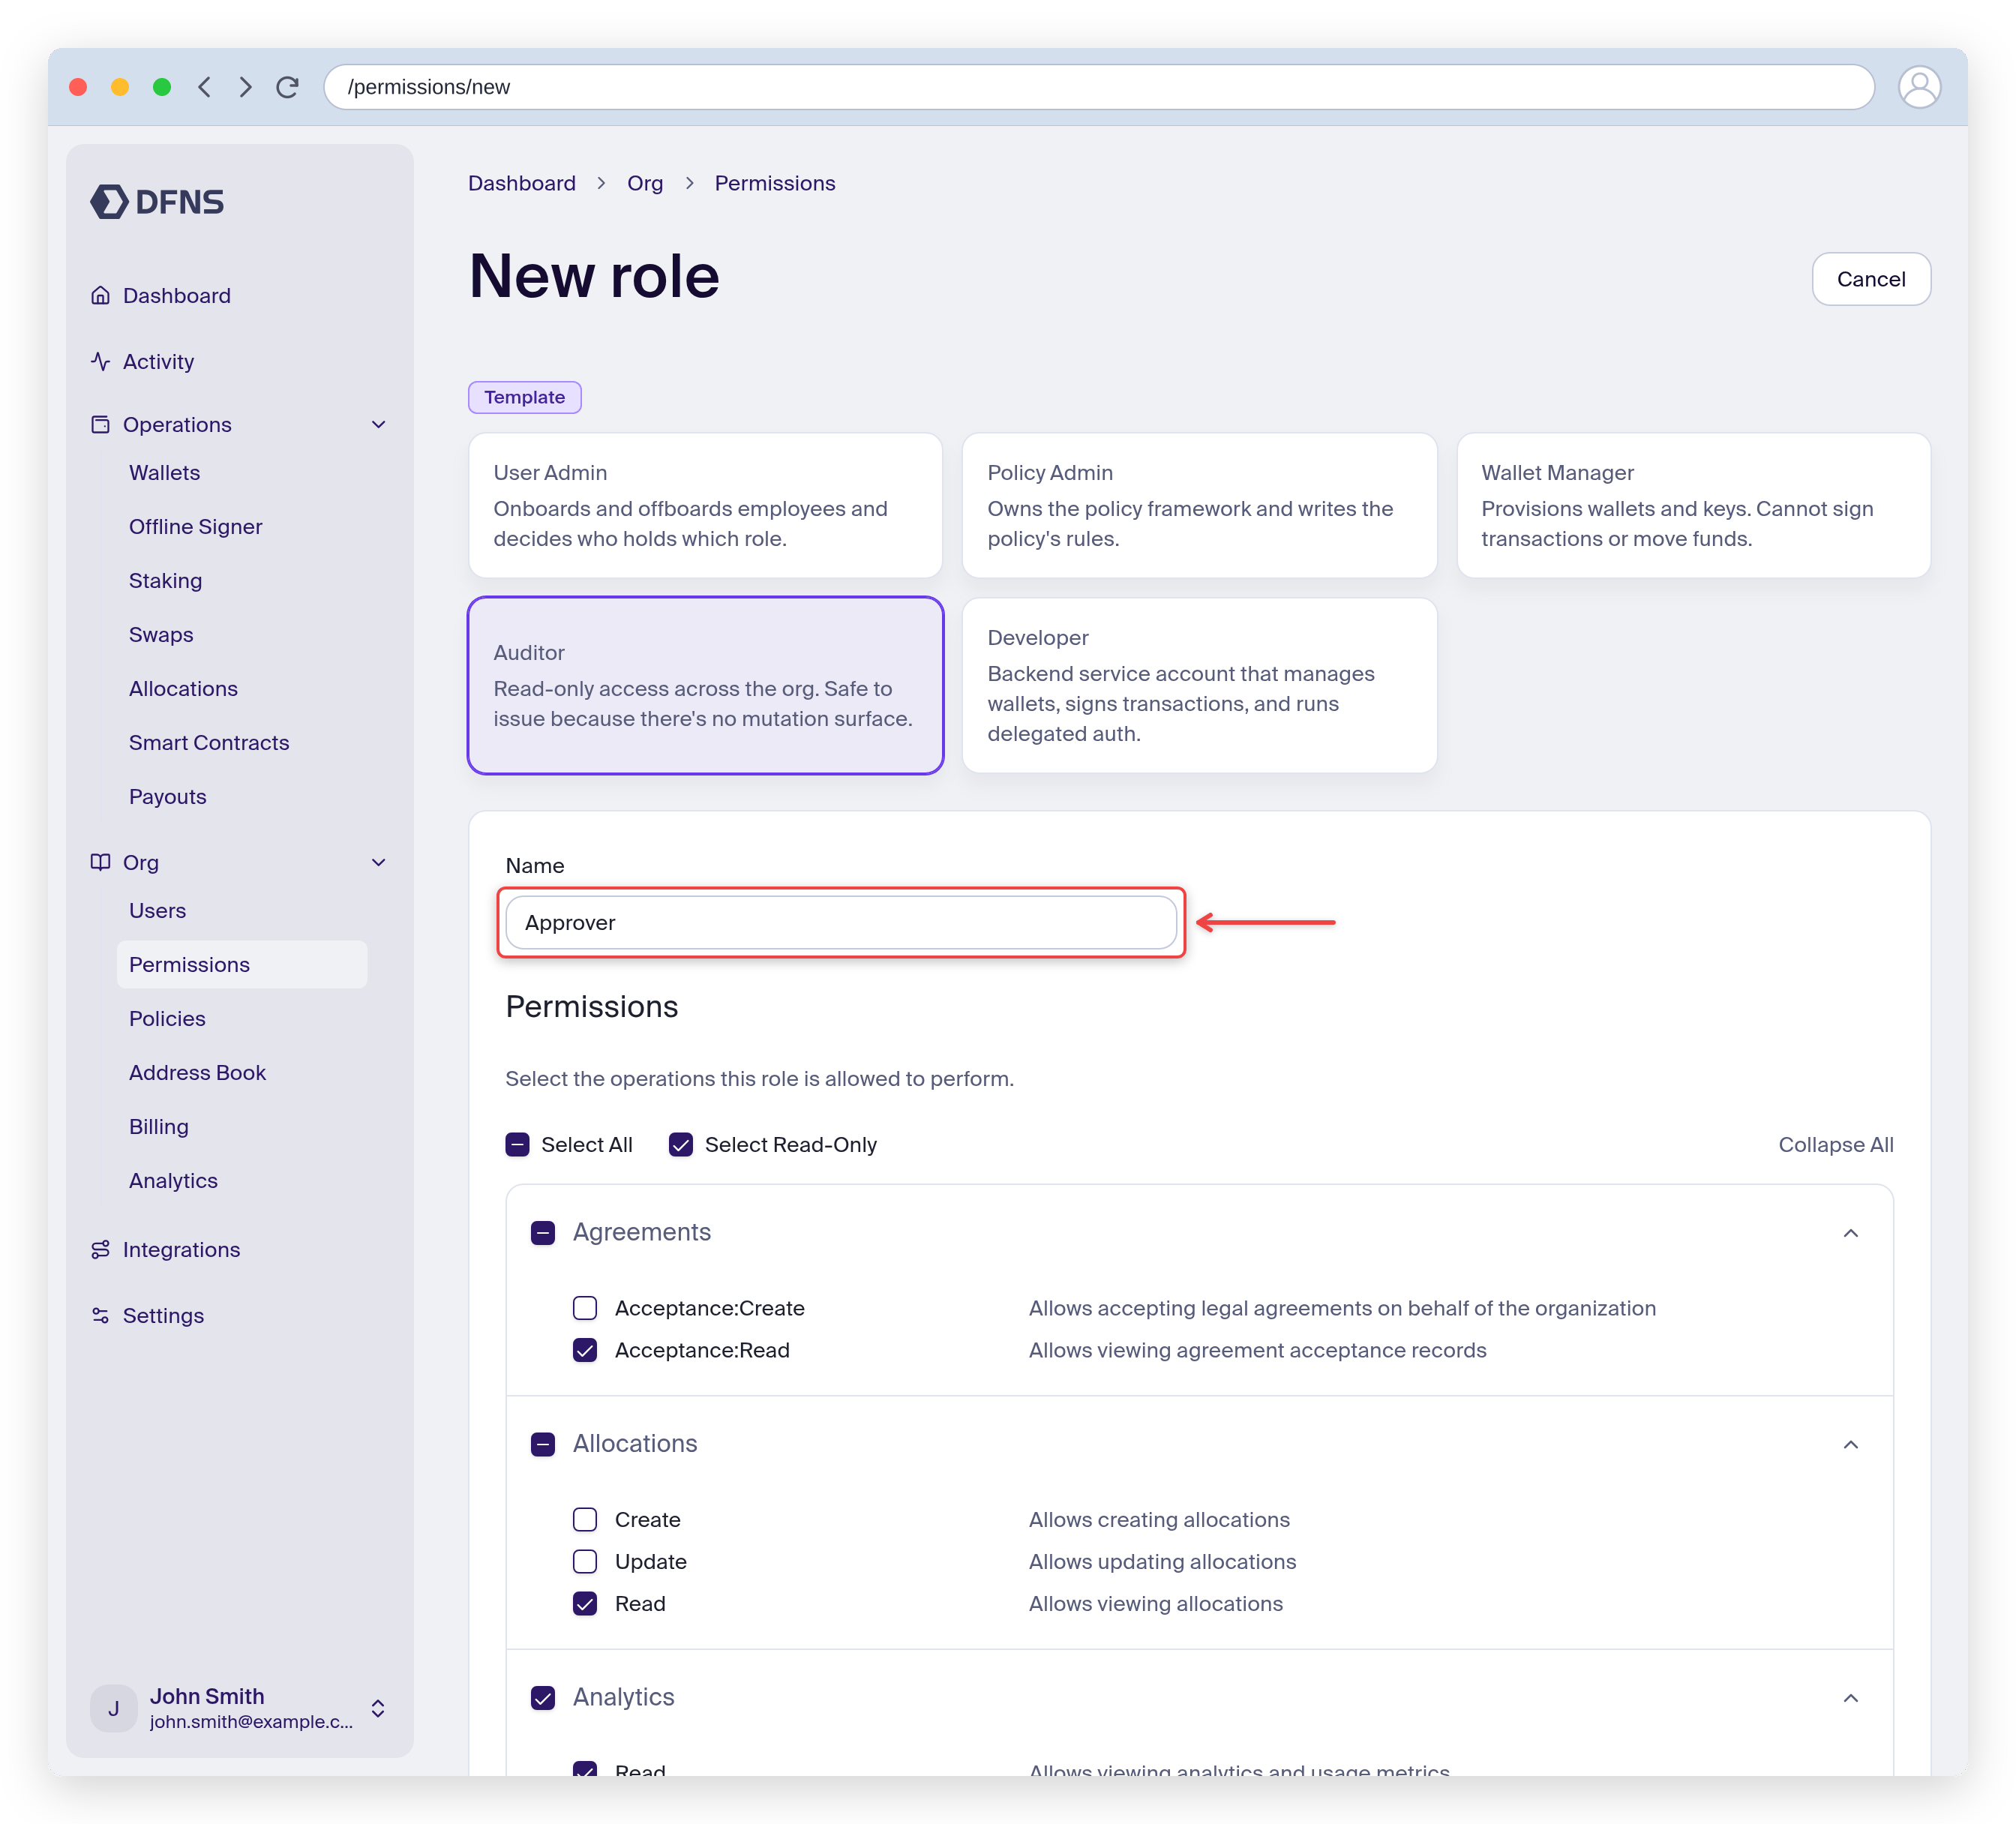Open the browser profile avatar icon
This screenshot has width=2016, height=1824.
click(1919, 87)
